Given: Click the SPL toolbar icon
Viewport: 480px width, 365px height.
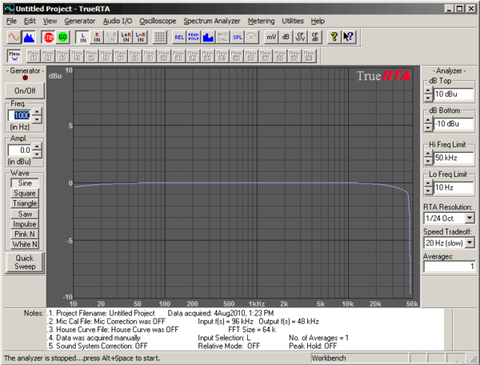Looking at the screenshot, I should (x=237, y=37).
